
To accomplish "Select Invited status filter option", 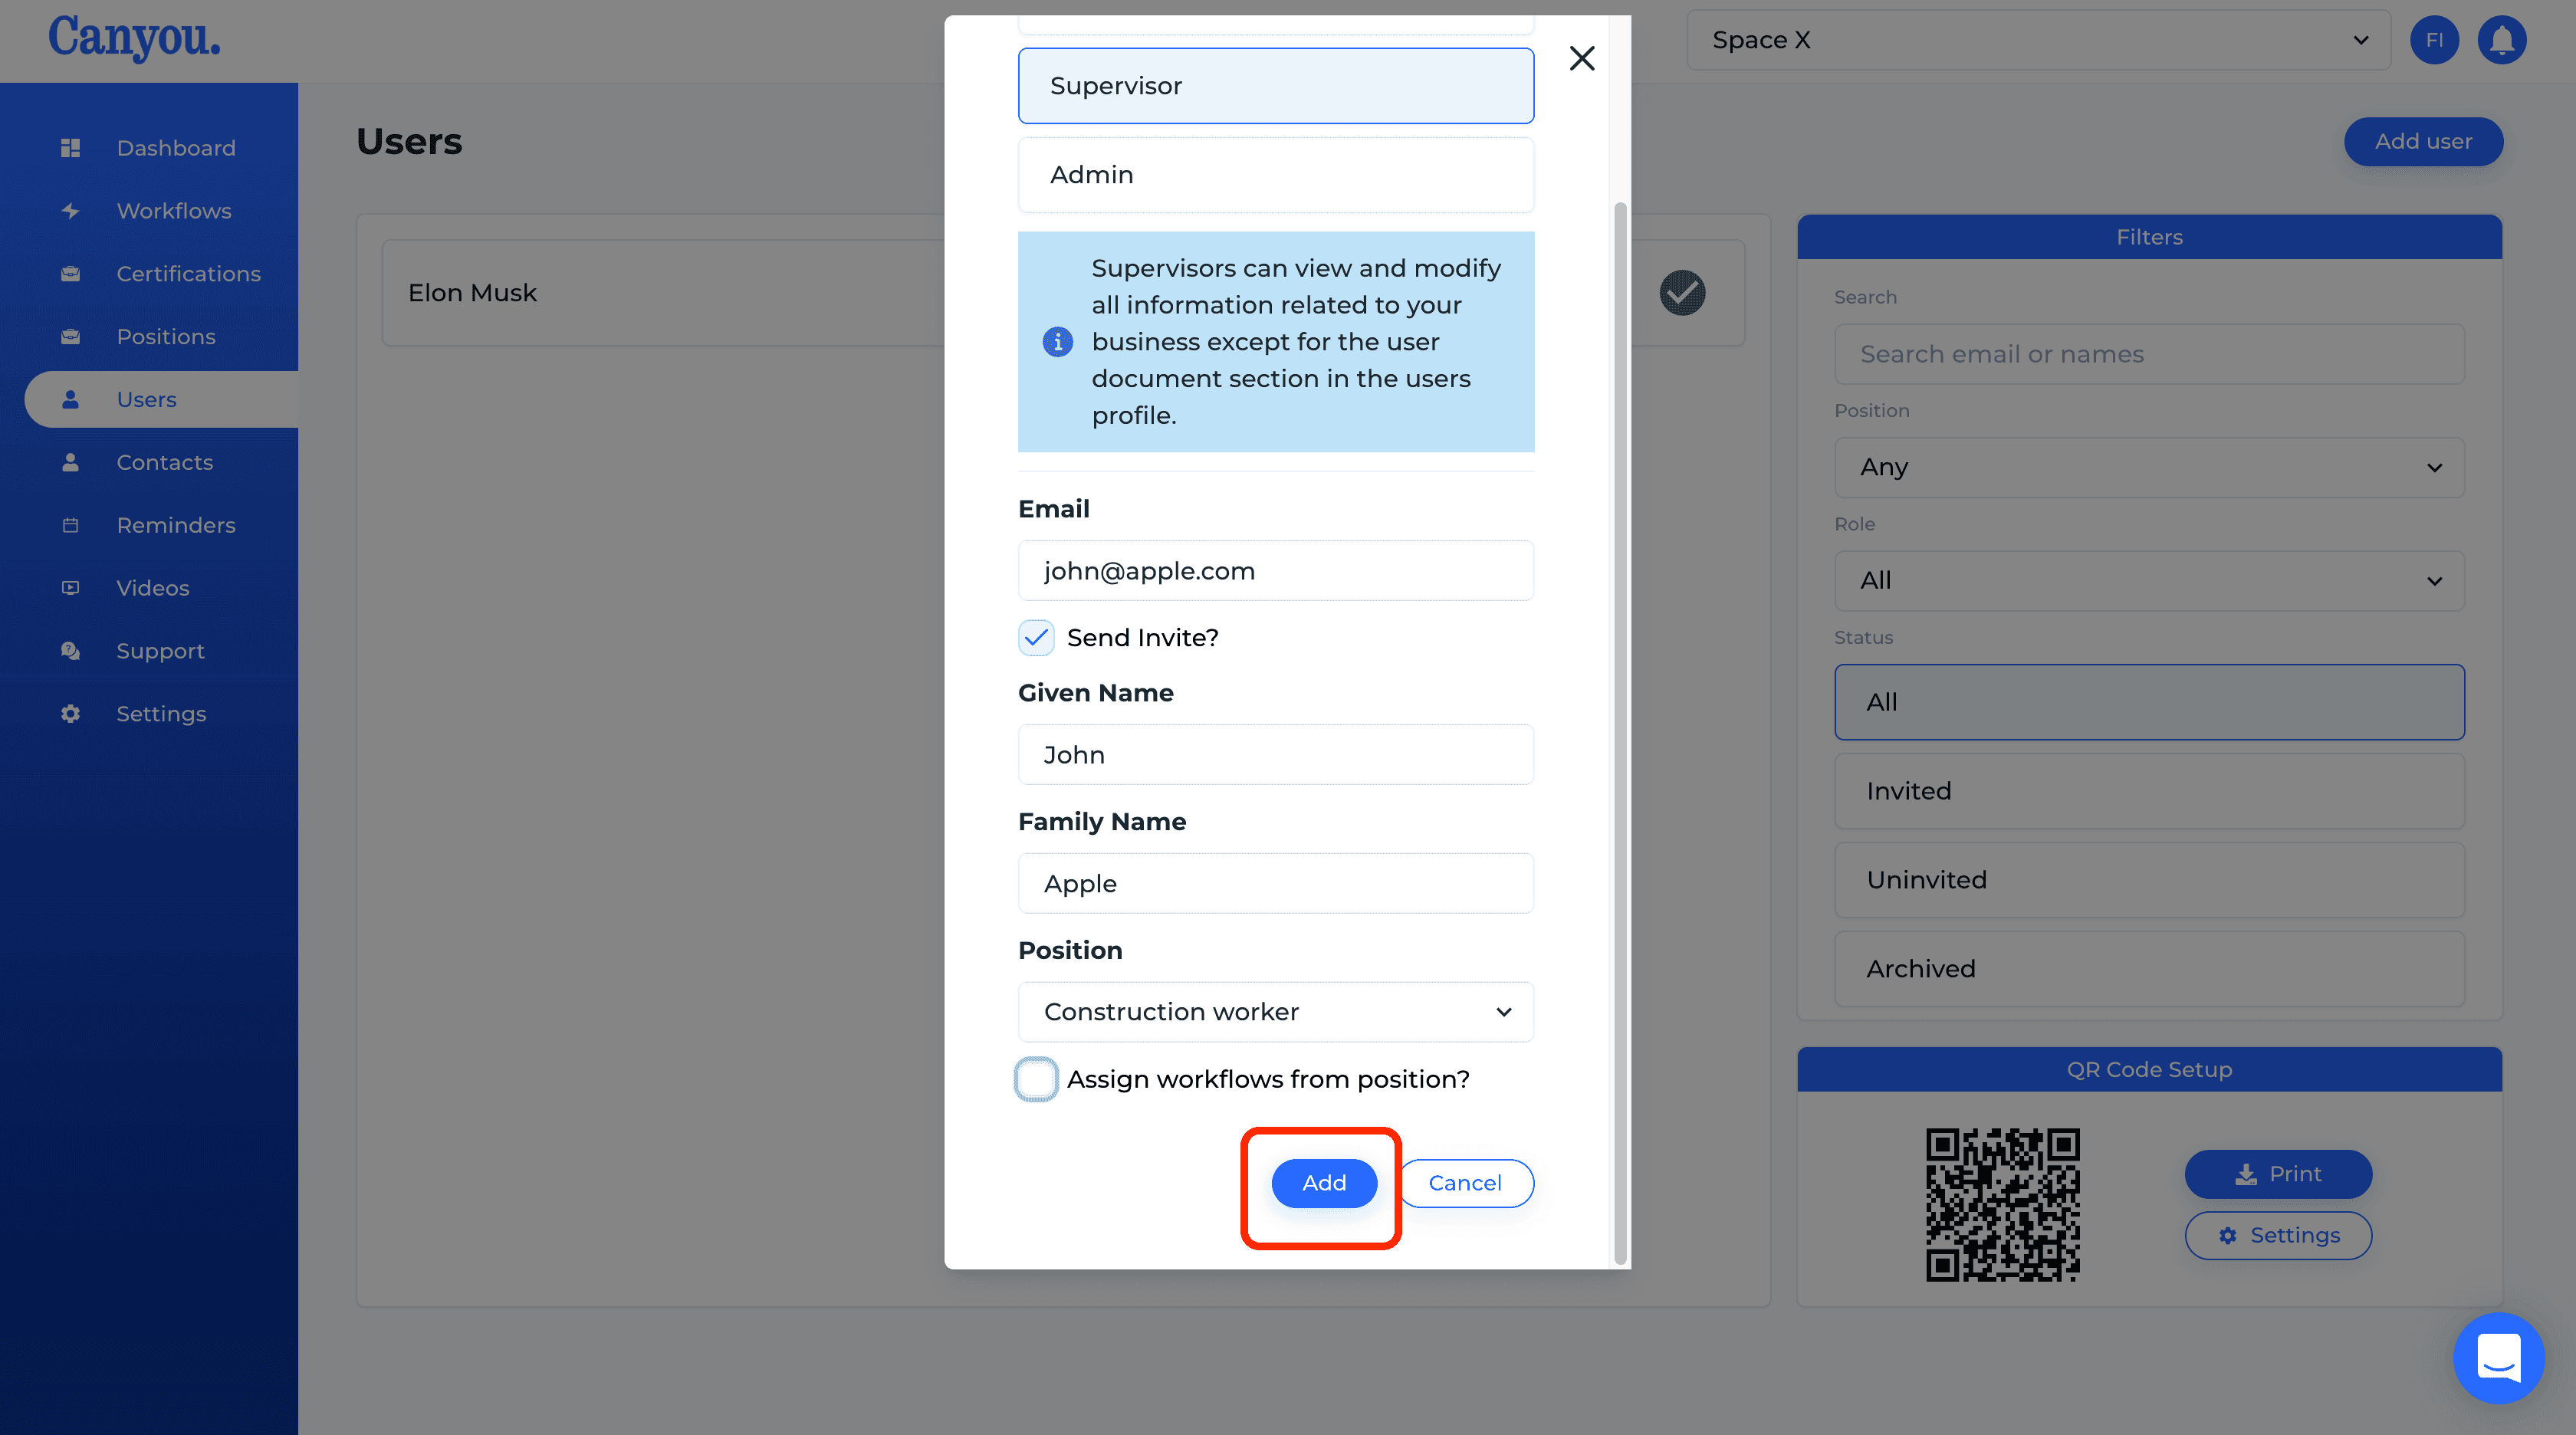I will click(x=2147, y=790).
